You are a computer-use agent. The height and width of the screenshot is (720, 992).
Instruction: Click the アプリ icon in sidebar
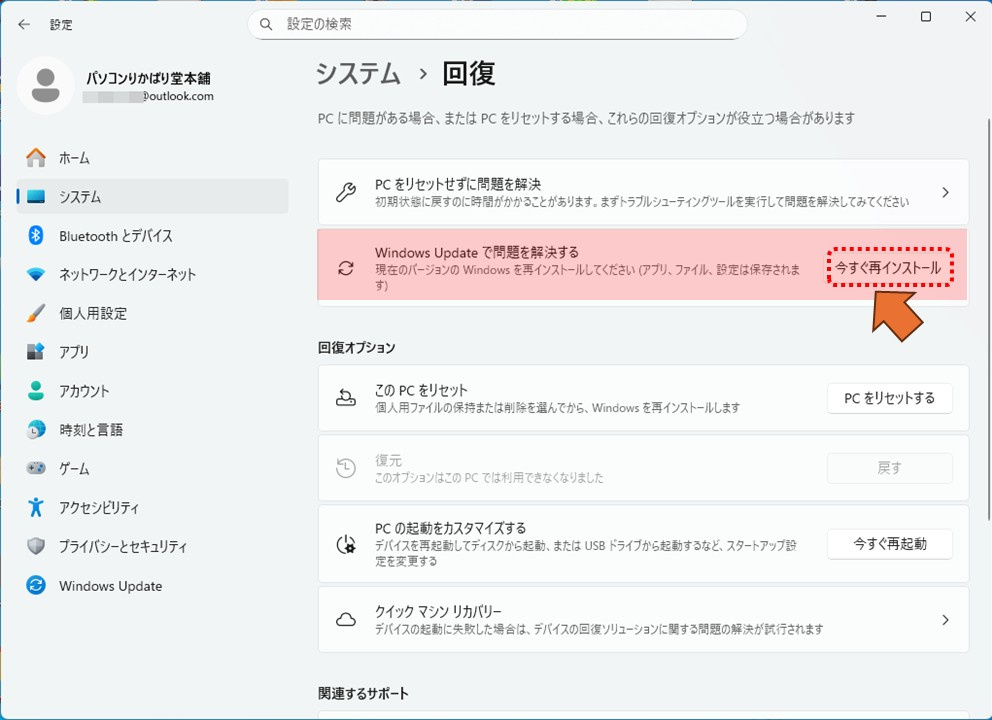36,352
